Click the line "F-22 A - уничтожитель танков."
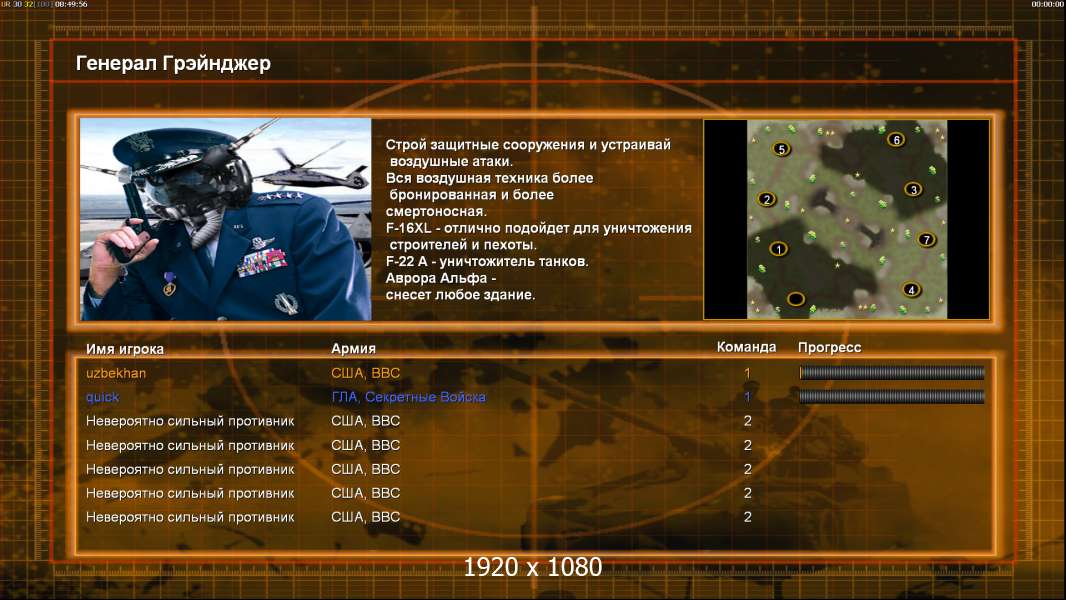 pos(487,262)
